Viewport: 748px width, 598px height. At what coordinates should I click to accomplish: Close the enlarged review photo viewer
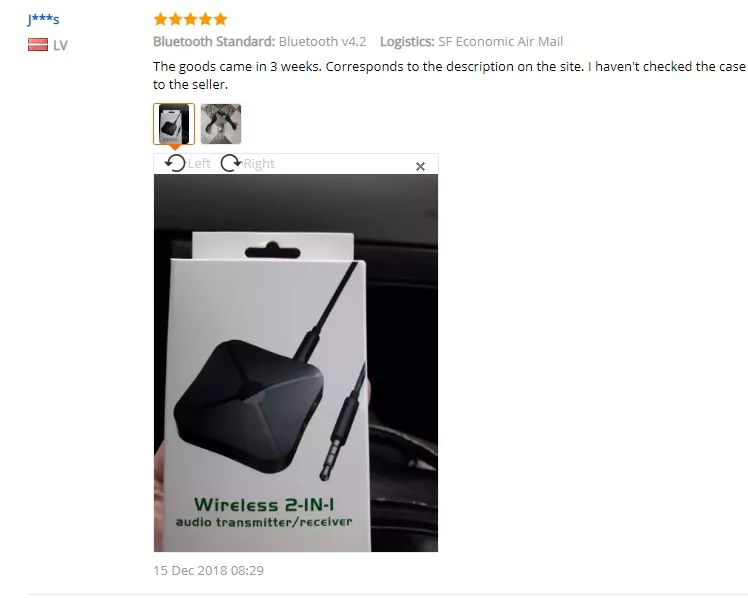pos(420,166)
